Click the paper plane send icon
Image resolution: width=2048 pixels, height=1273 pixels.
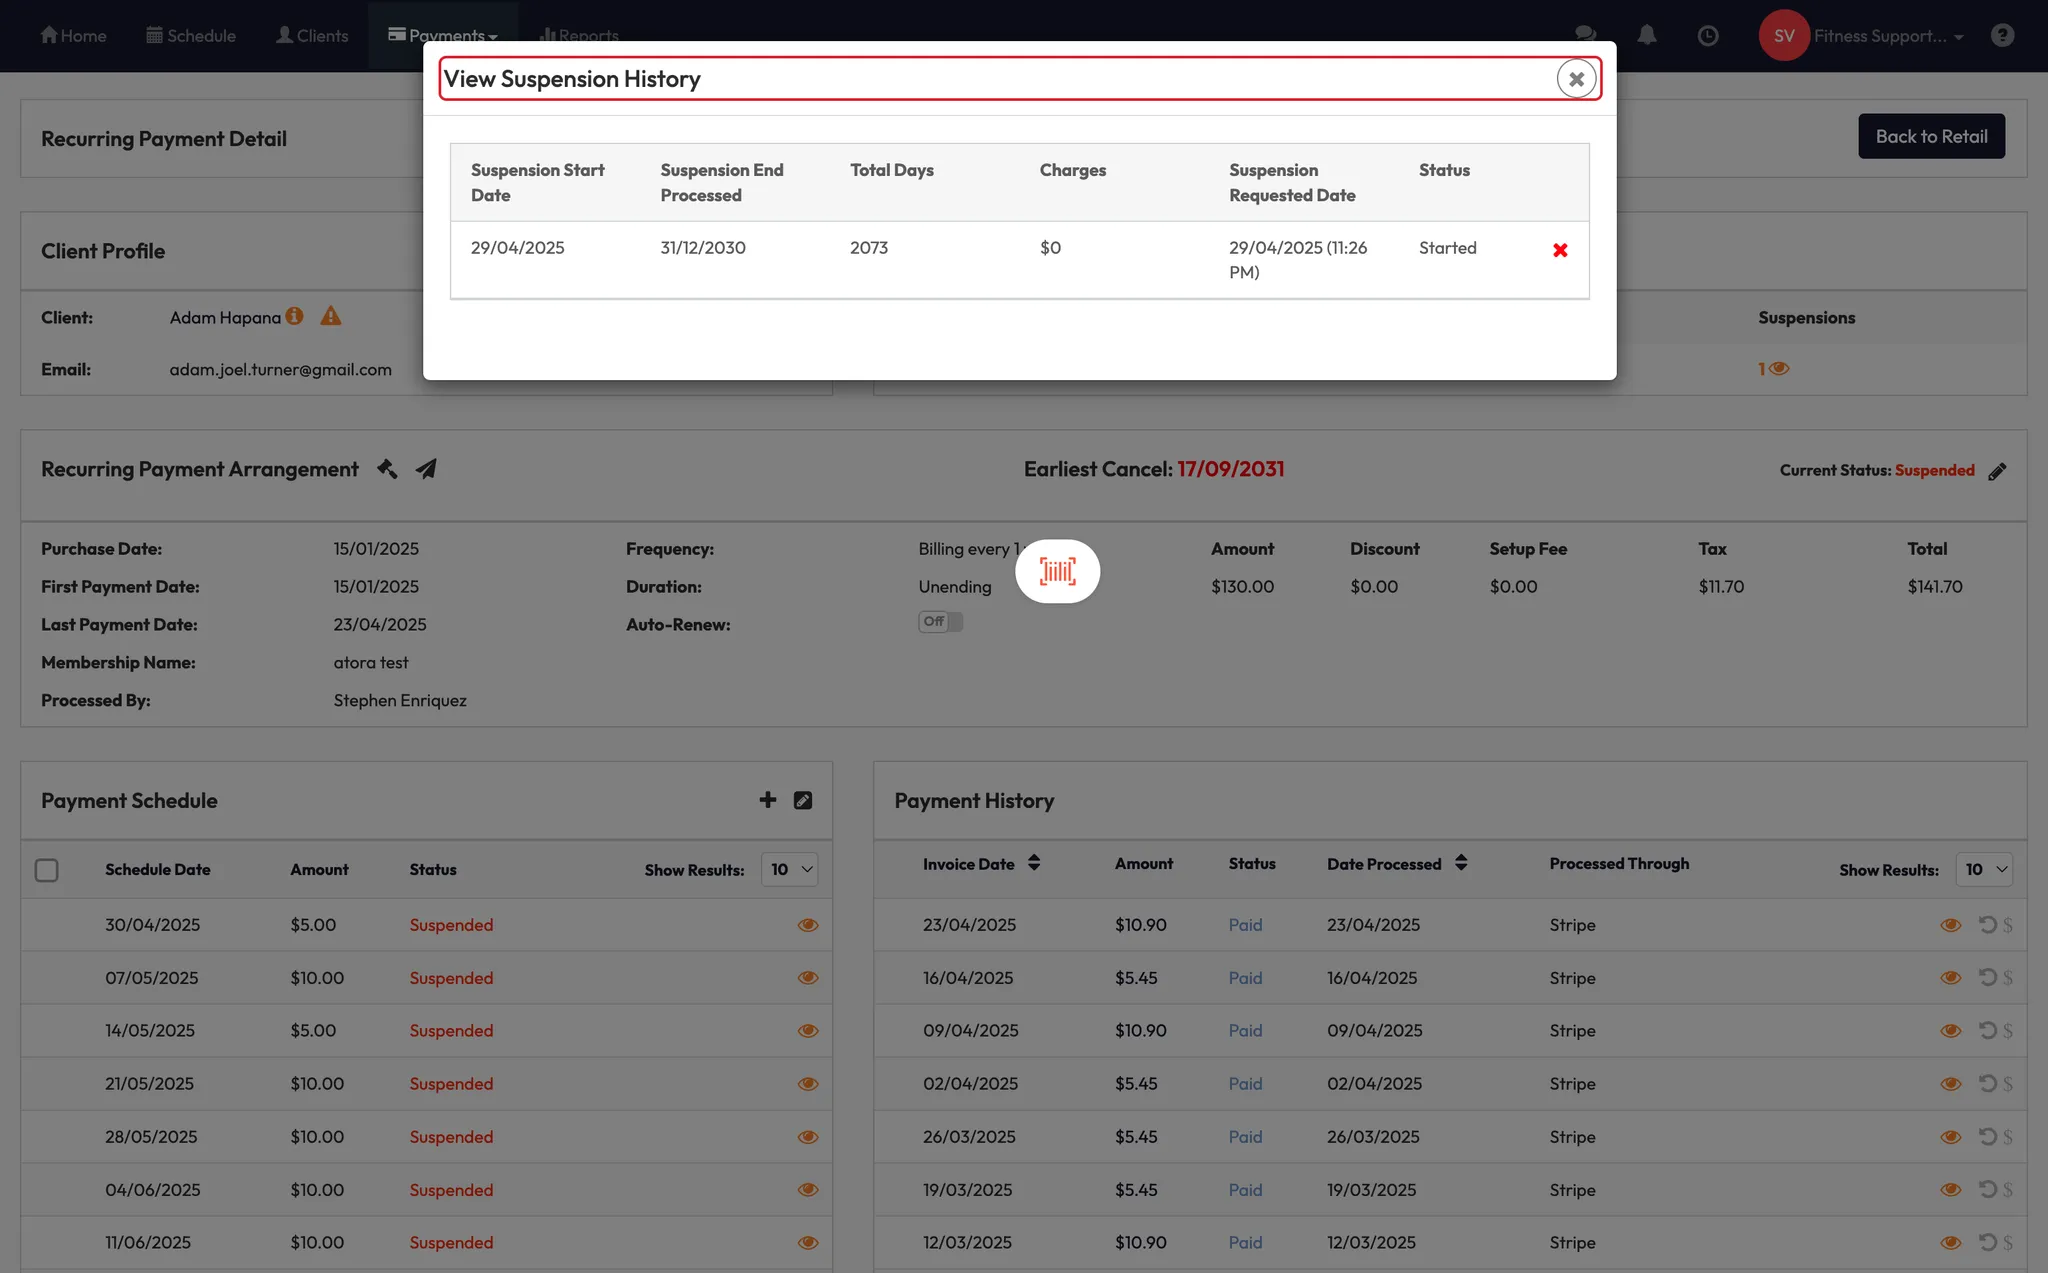pyautogui.click(x=426, y=469)
